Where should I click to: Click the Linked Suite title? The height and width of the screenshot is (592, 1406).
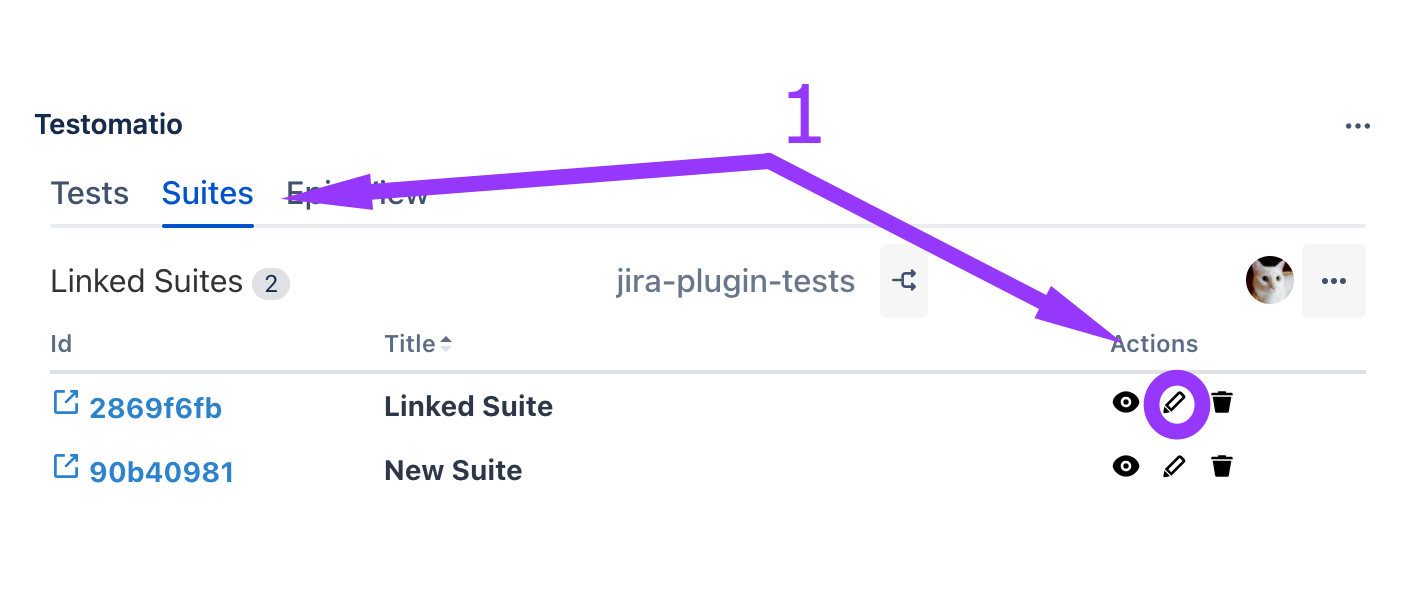(468, 406)
